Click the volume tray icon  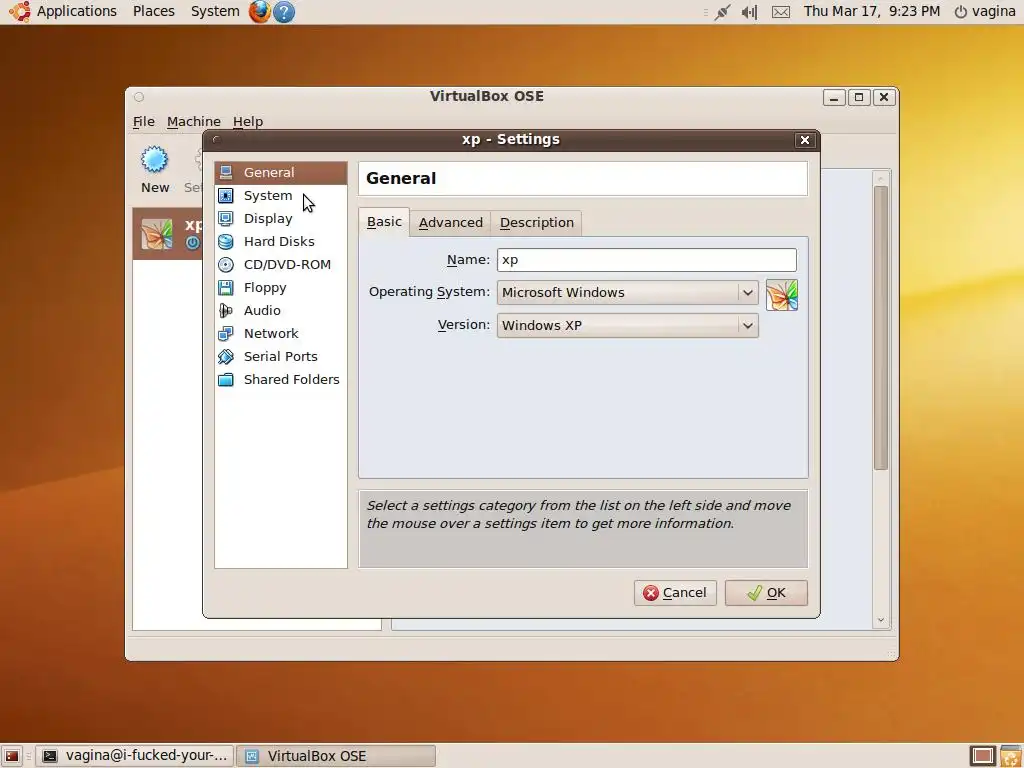tap(750, 12)
